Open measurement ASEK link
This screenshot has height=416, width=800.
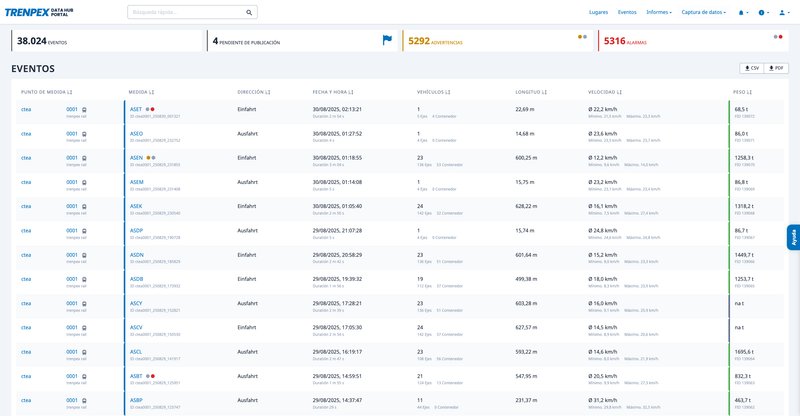136,206
